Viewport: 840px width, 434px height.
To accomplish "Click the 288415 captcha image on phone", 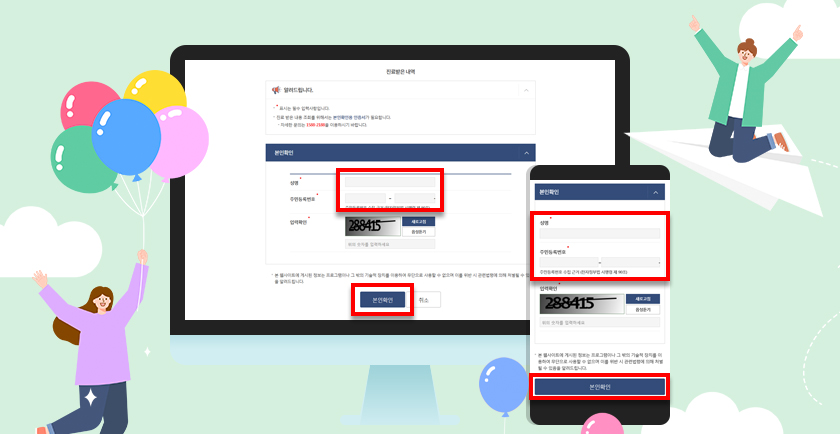I will pyautogui.click(x=582, y=304).
